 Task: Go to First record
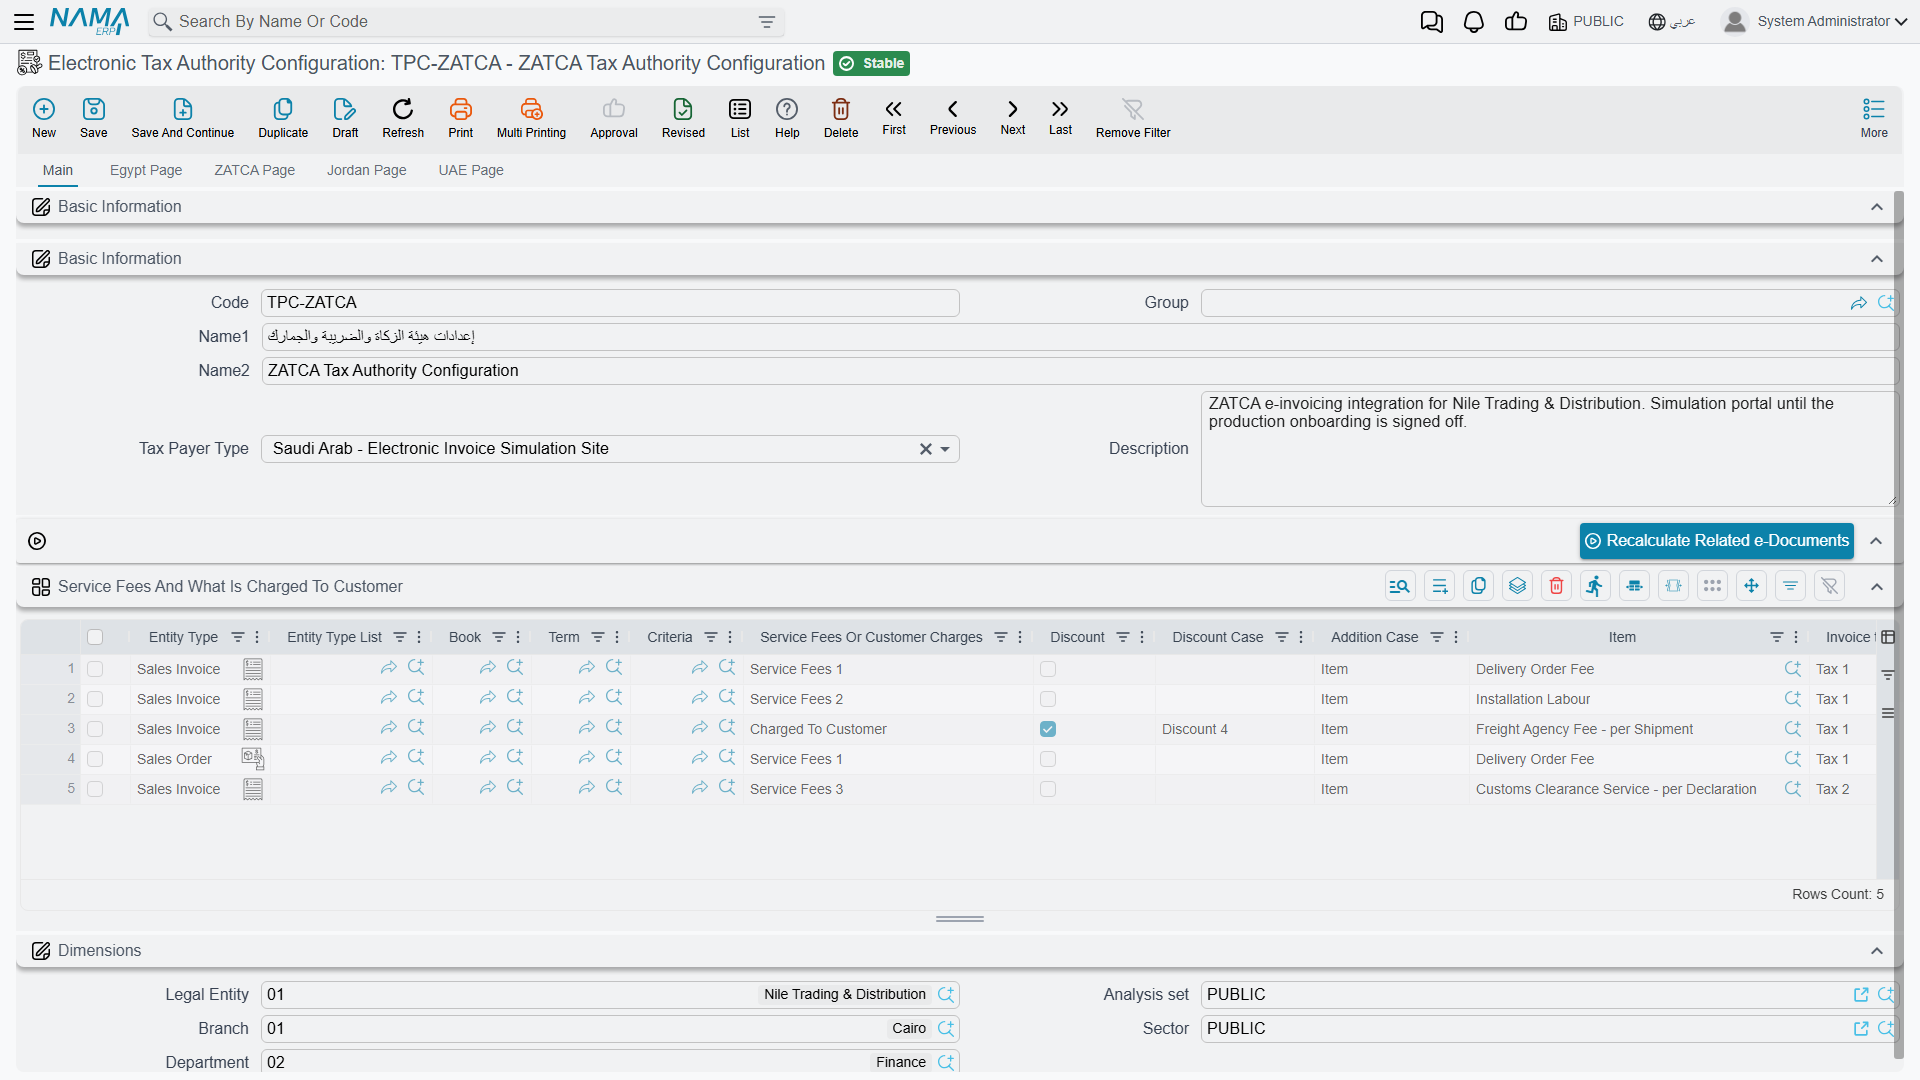[x=894, y=116]
